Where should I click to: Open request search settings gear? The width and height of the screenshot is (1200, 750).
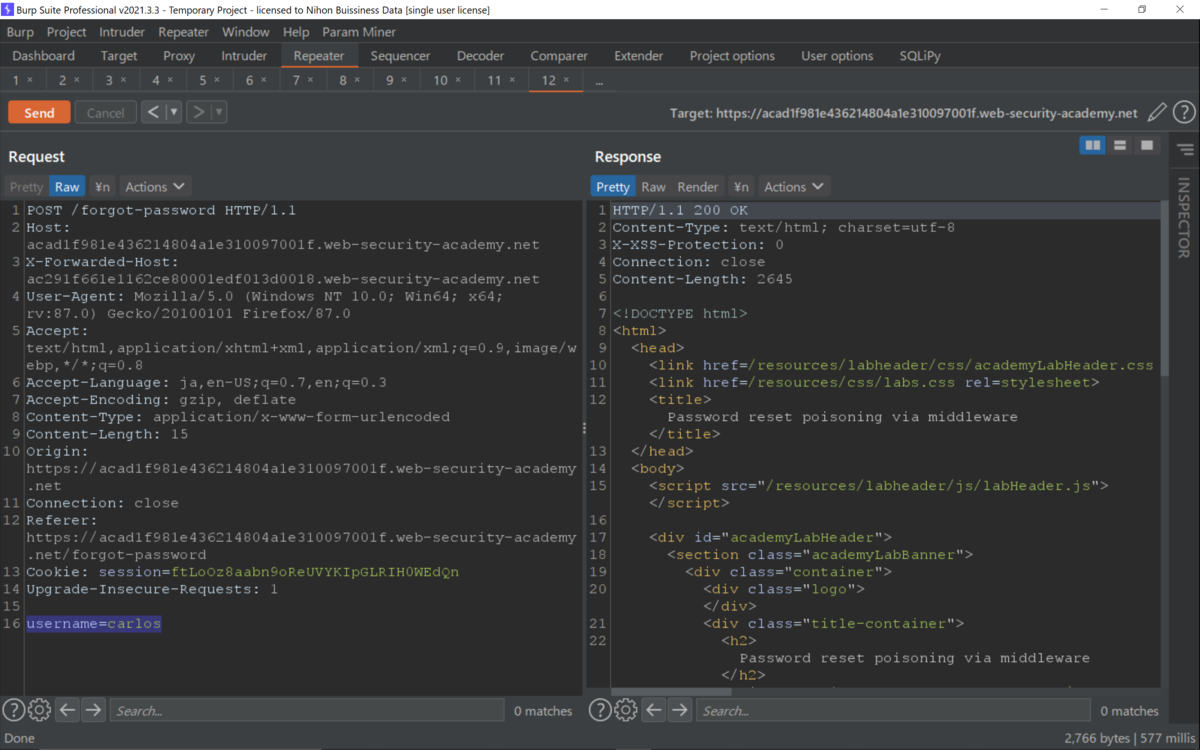tap(40, 711)
